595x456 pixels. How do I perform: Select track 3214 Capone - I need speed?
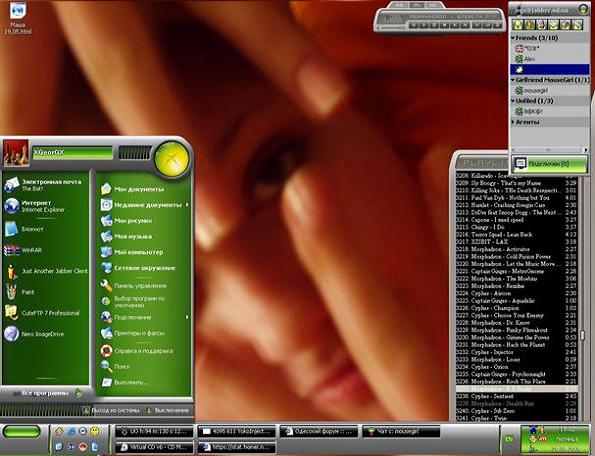516,220
